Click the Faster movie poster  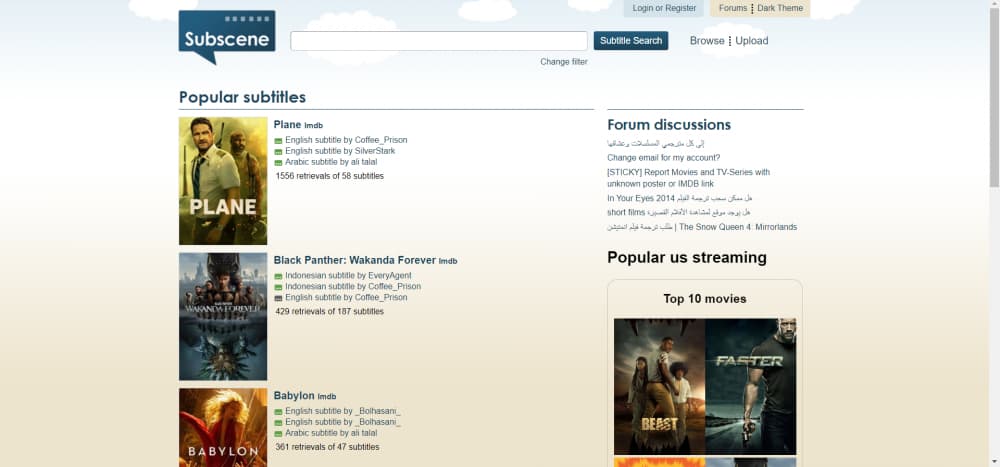(751, 387)
